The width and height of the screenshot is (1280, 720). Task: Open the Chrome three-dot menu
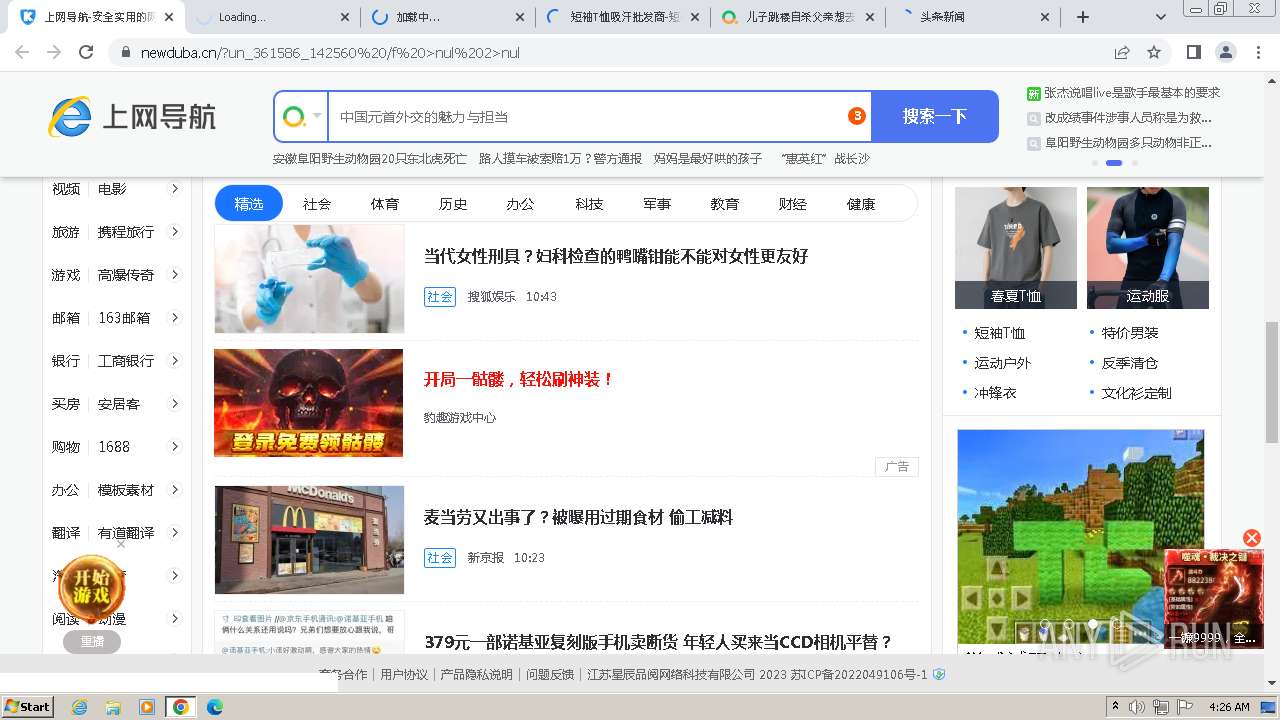click(1258, 52)
